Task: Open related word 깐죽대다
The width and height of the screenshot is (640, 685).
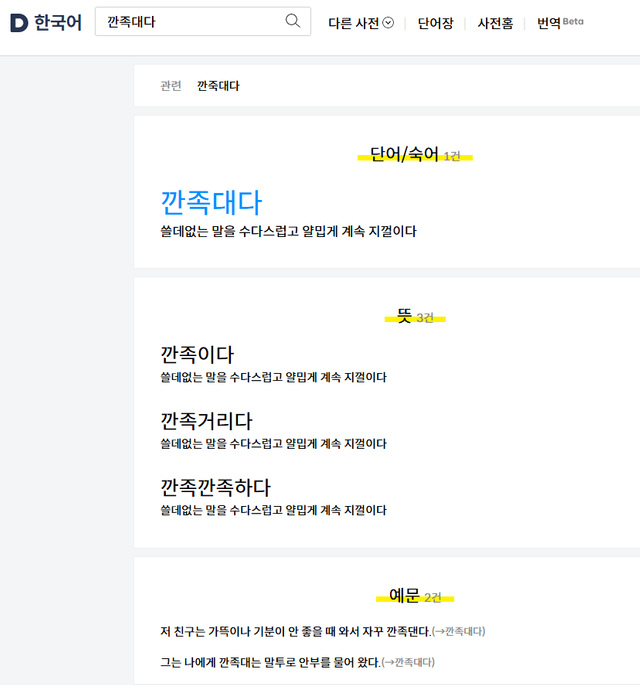Action: click(x=218, y=86)
